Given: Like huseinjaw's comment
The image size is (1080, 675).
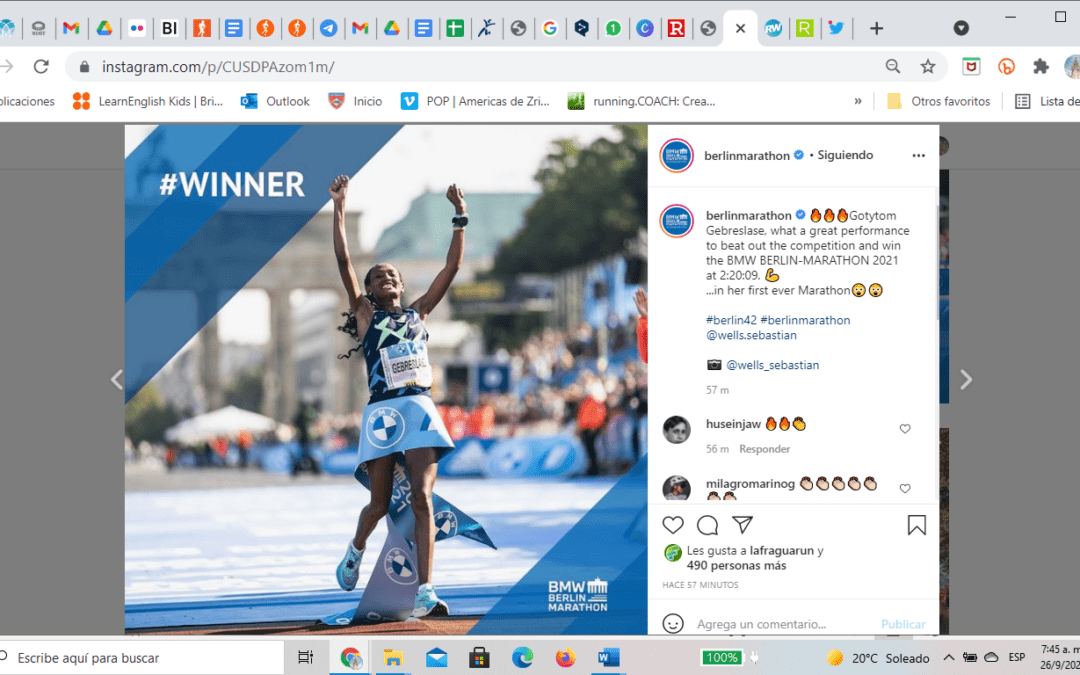Looking at the screenshot, I should point(905,429).
